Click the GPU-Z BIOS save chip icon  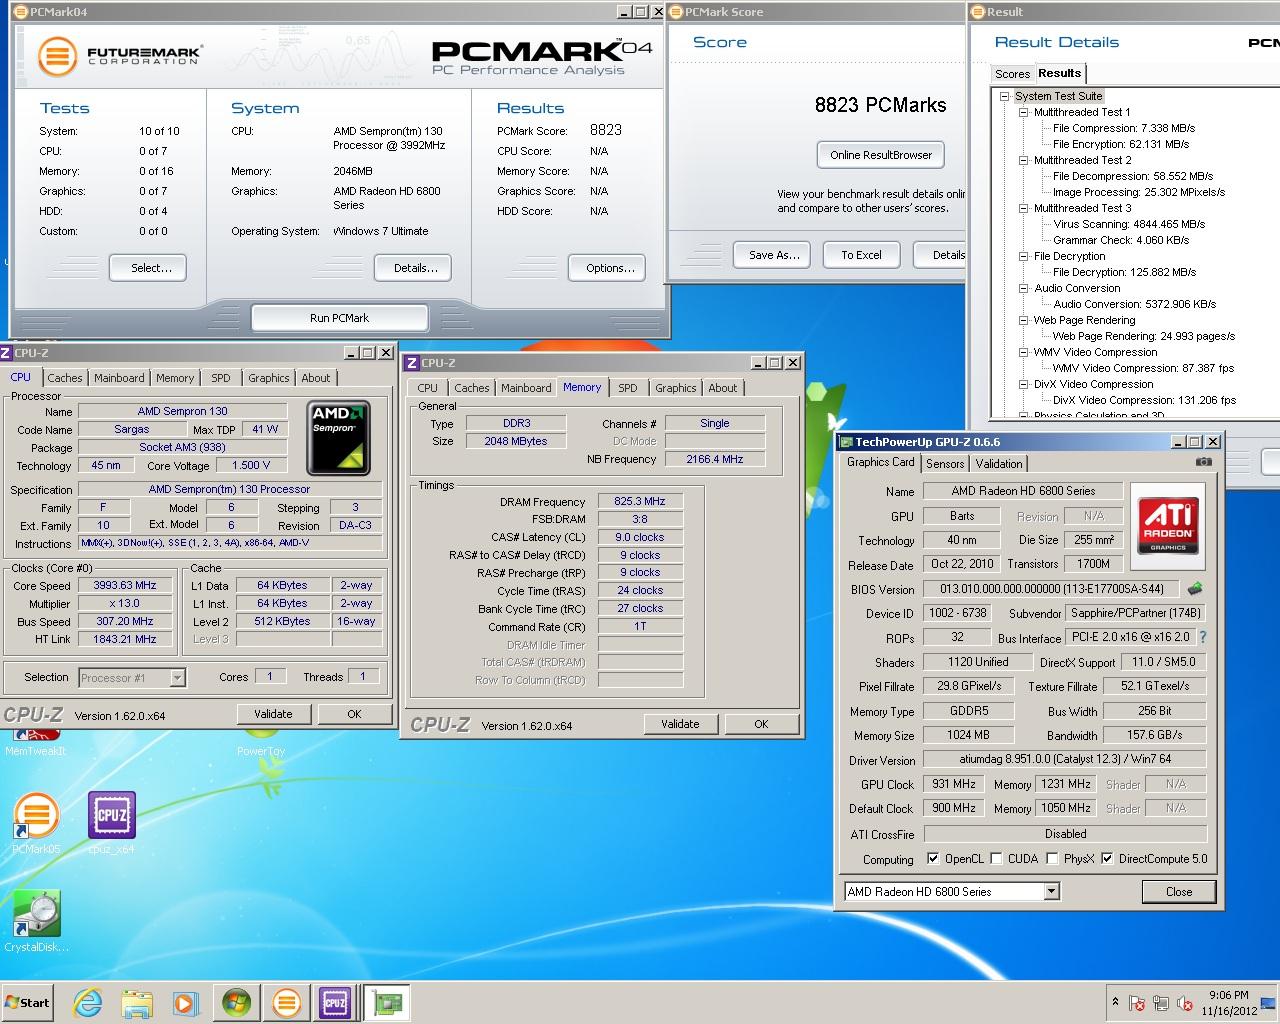(1194, 589)
